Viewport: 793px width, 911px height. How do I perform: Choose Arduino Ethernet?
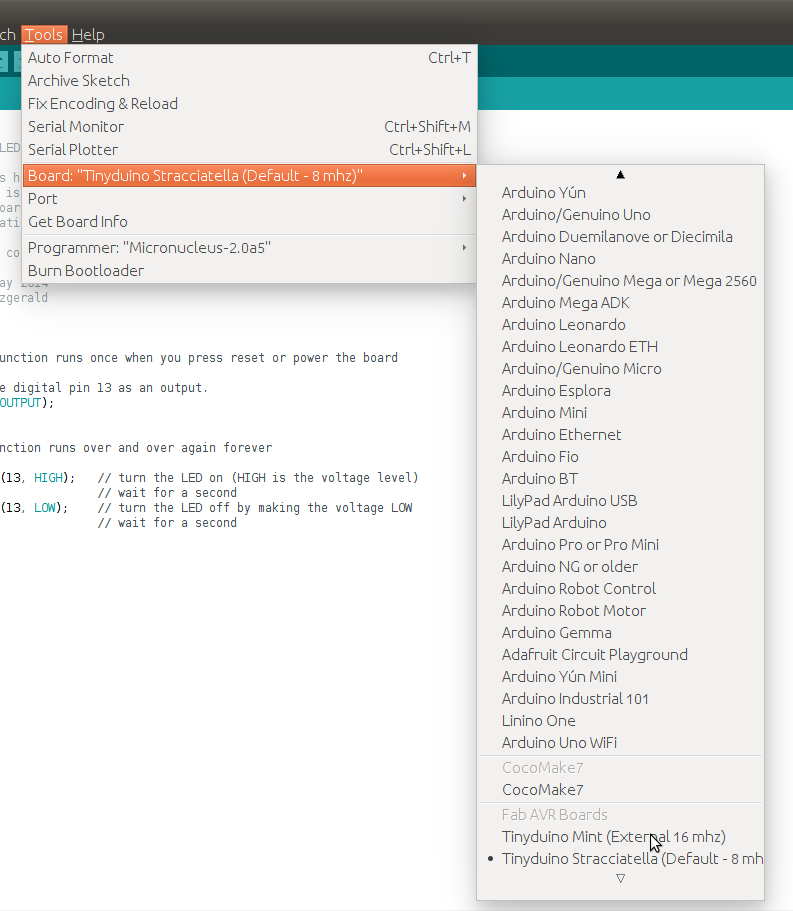point(620,435)
